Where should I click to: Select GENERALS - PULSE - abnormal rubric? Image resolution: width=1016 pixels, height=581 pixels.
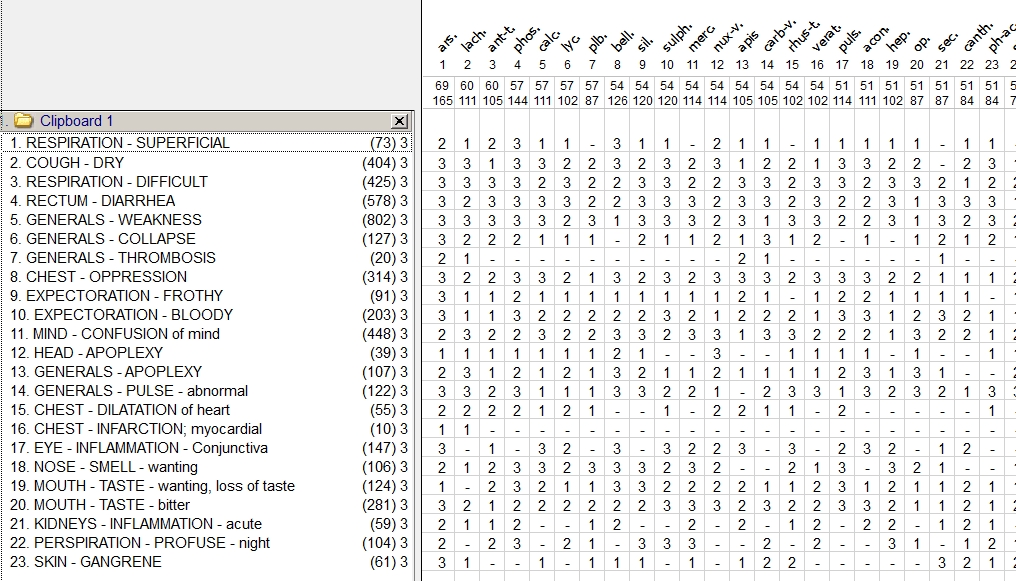[207, 391]
